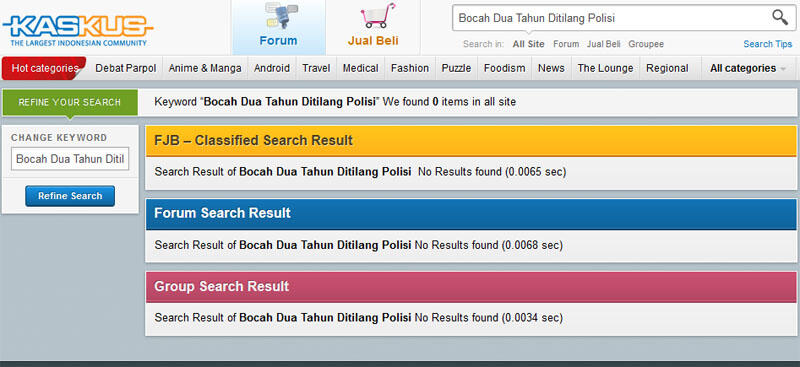The height and width of the screenshot is (367, 800).
Task: Click the top search text box
Action: click(x=610, y=18)
